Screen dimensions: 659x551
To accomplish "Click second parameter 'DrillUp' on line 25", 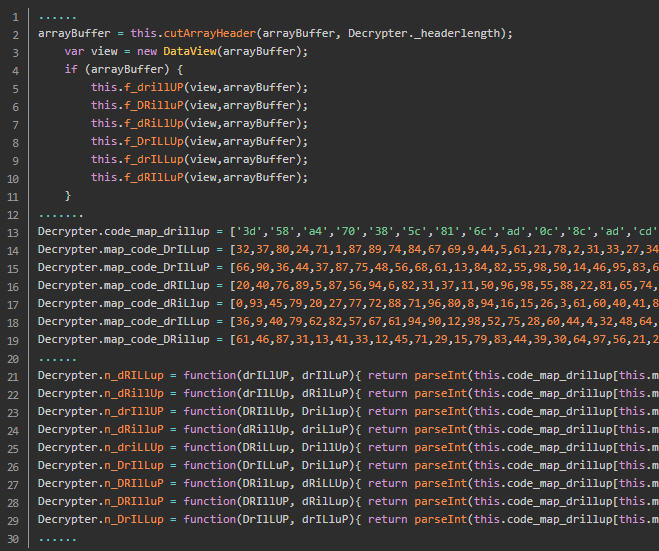I will coord(325,447).
